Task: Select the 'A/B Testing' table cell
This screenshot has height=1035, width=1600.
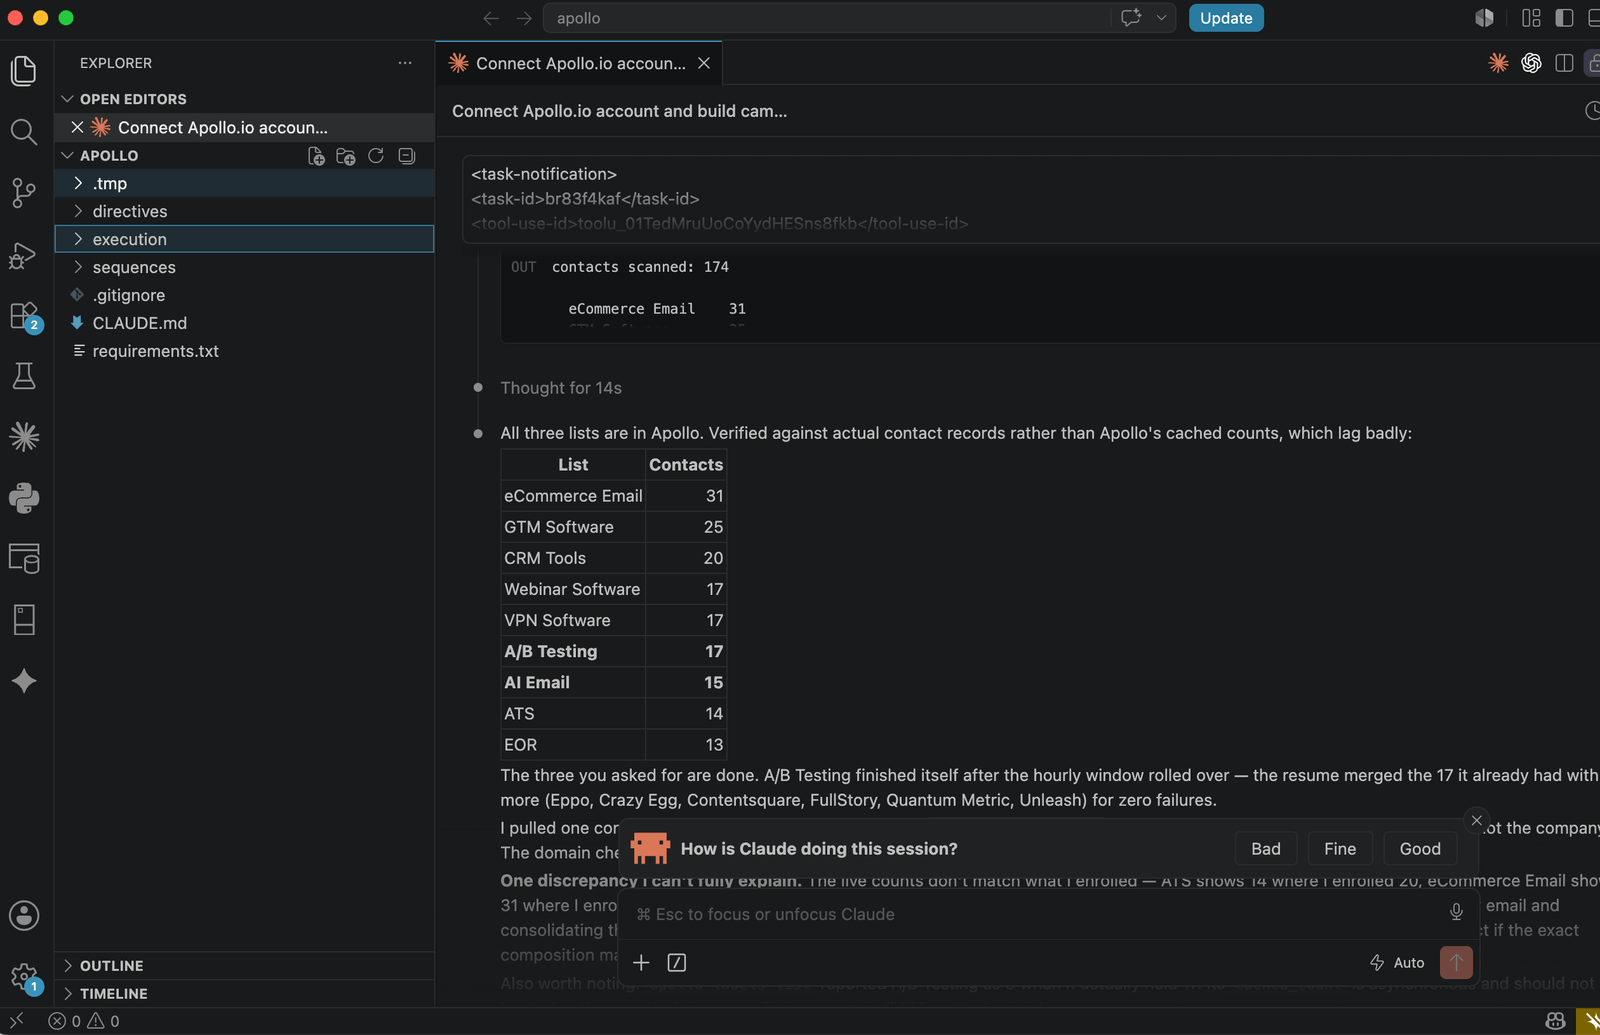Action: (x=573, y=651)
